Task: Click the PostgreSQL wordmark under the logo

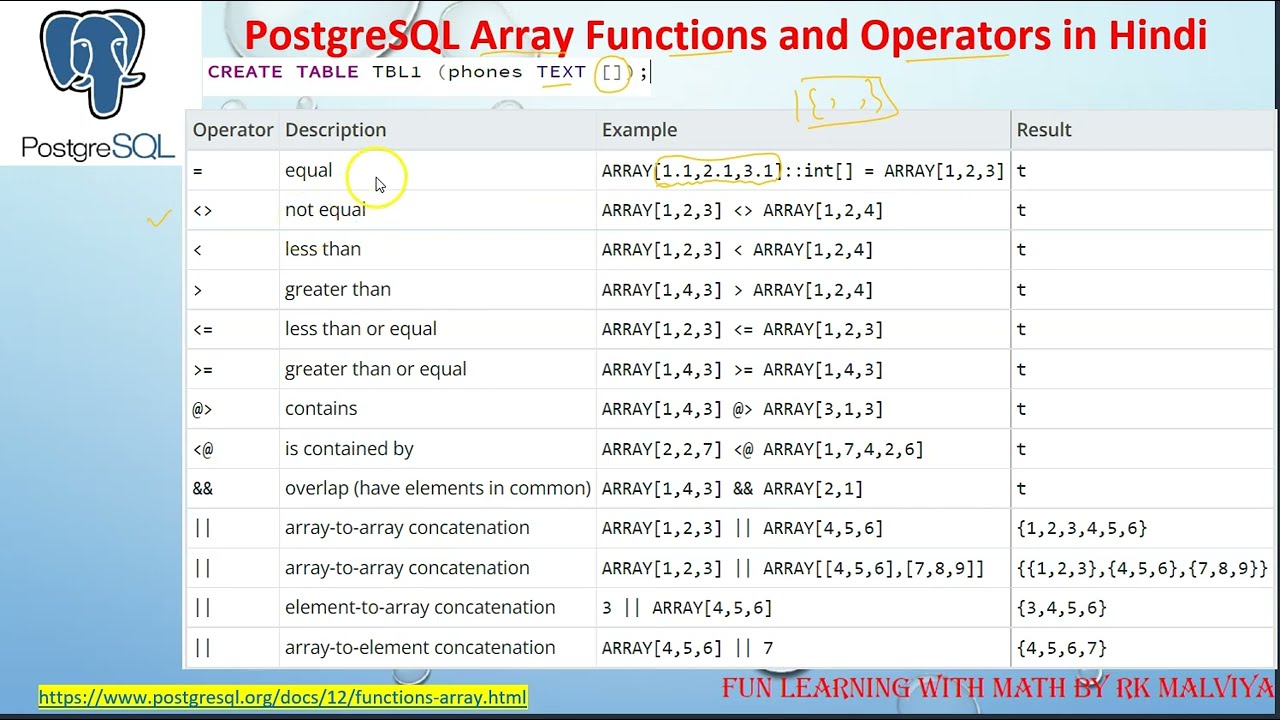Action: click(x=98, y=148)
